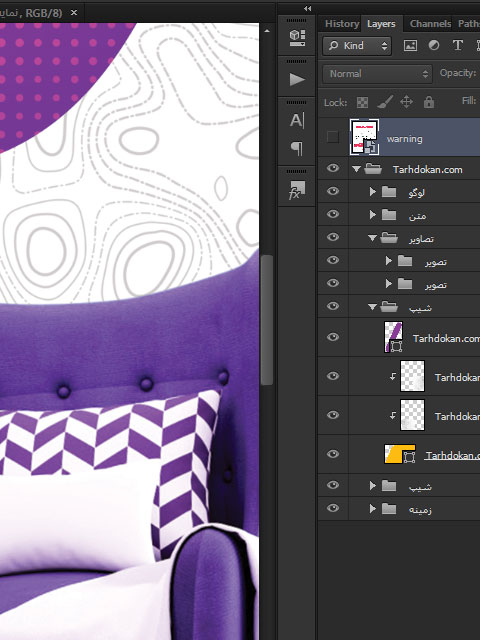Open the 3D panel icon in the dock

click(x=297, y=38)
